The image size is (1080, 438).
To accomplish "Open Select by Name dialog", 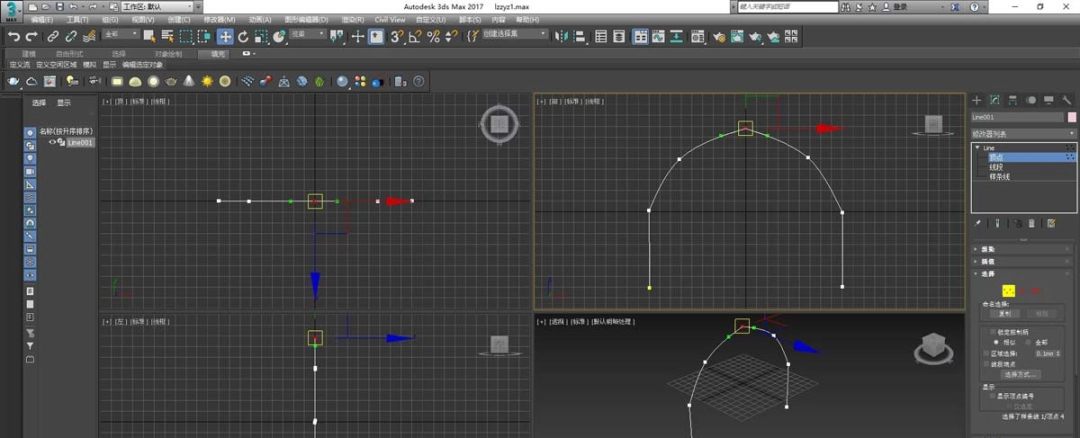I will (x=167, y=36).
